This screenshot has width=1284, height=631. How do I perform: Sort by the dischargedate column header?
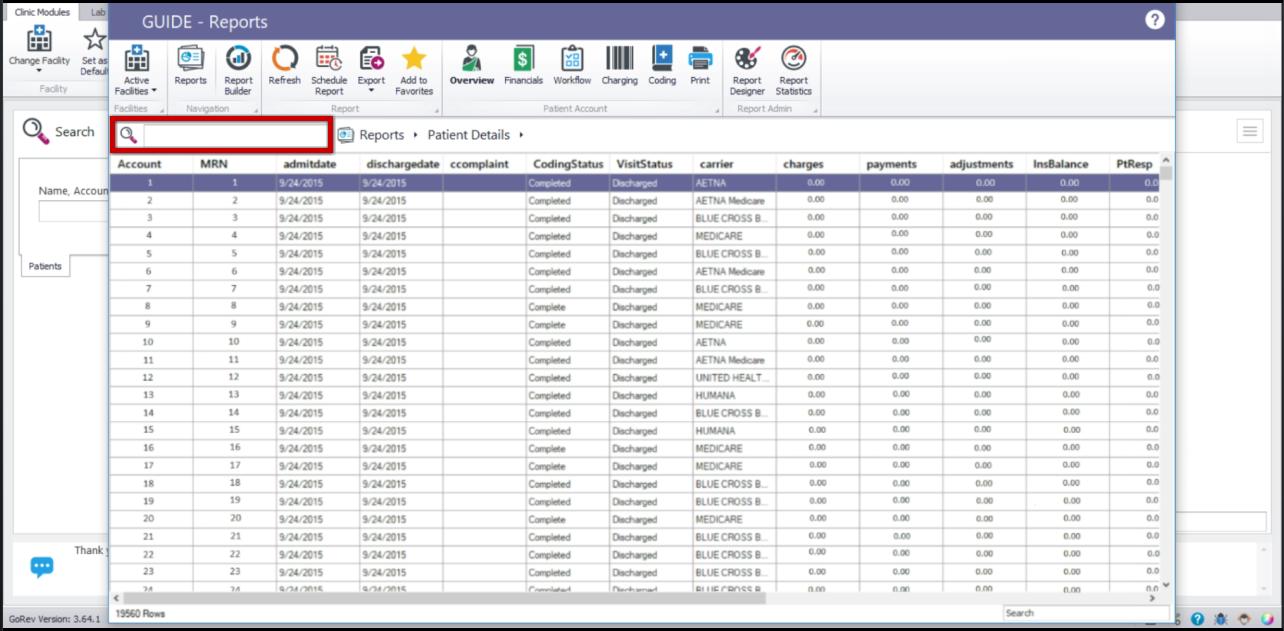pos(402,164)
